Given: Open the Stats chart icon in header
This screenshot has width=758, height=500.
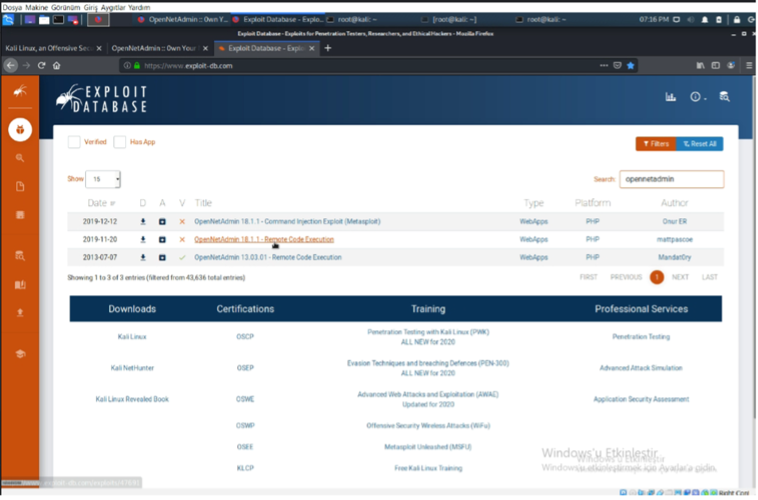Looking at the screenshot, I should tap(671, 97).
